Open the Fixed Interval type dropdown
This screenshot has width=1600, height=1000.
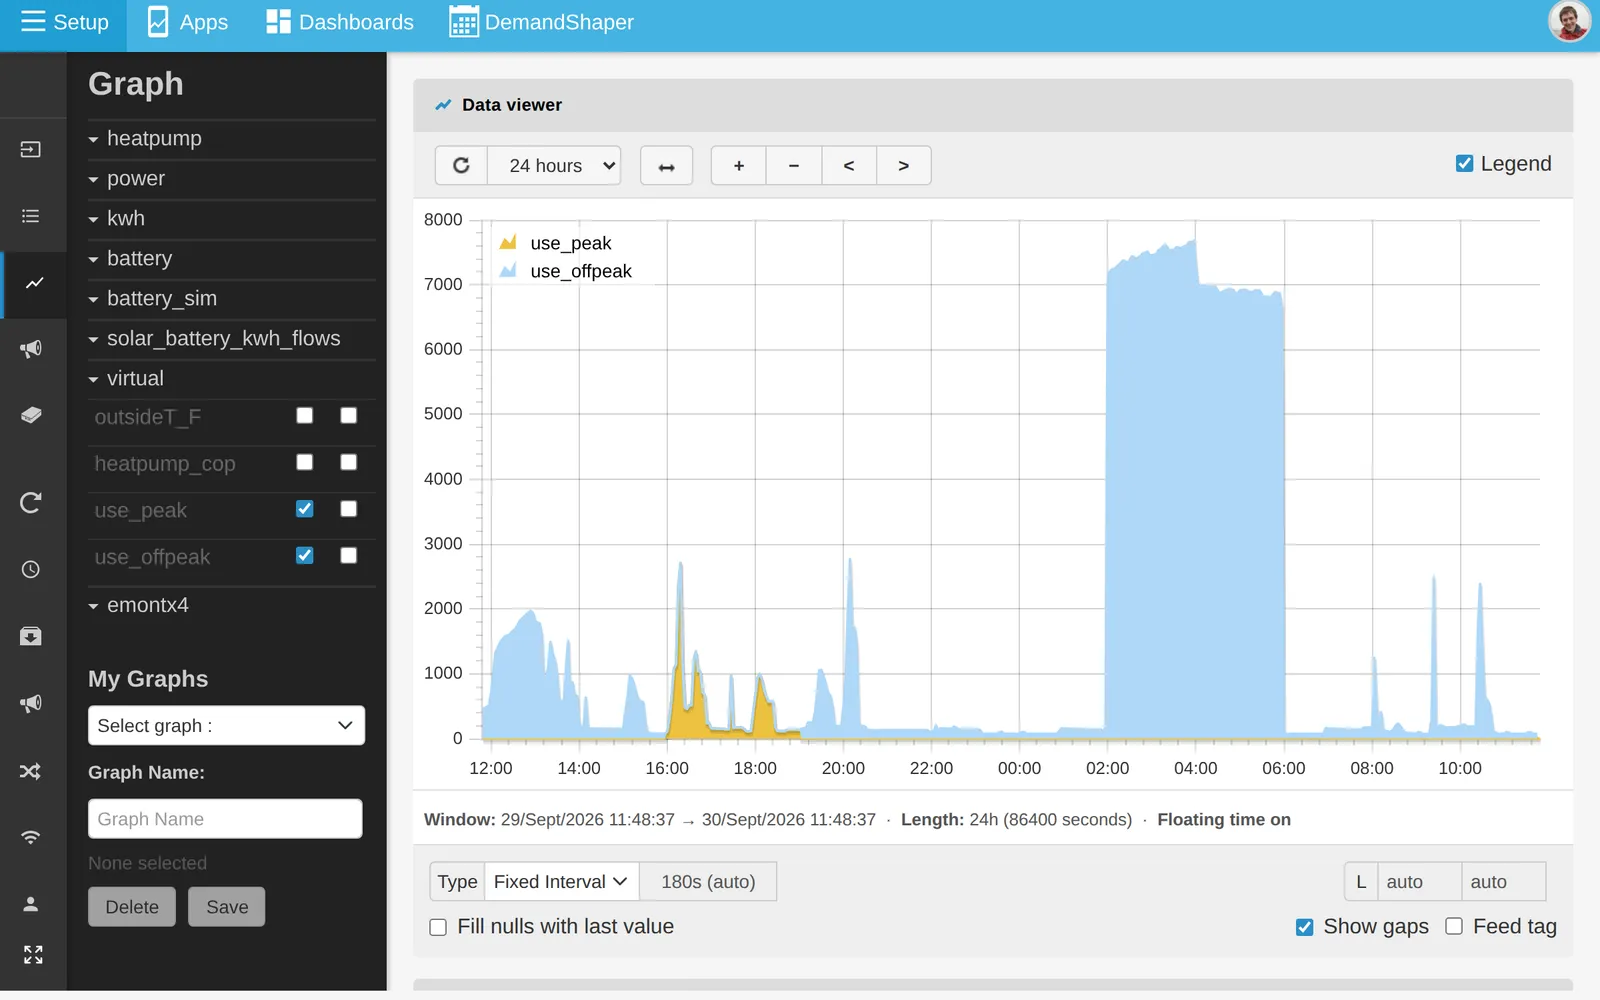click(x=562, y=882)
